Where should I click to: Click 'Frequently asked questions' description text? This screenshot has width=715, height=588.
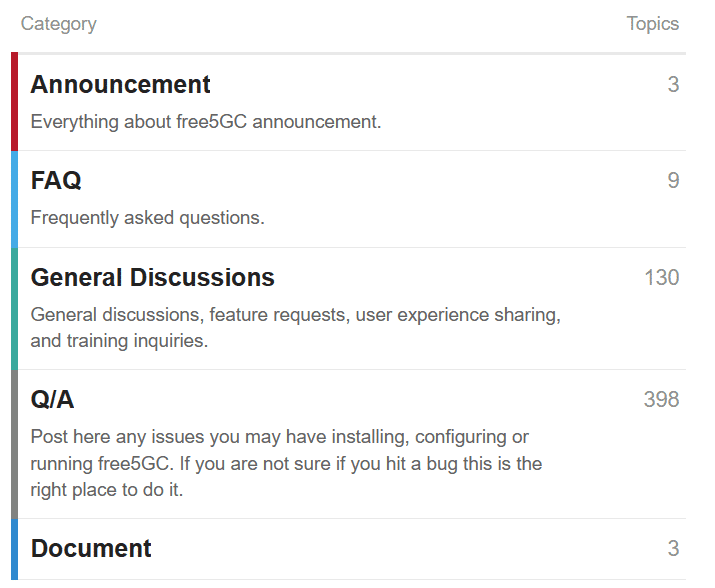coord(147,218)
